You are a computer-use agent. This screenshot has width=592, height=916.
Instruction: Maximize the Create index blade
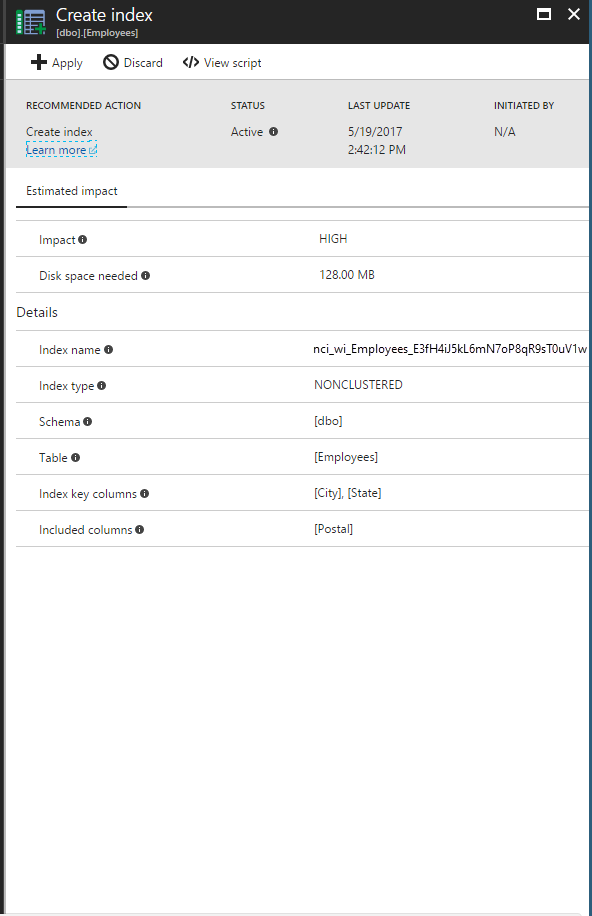point(544,14)
